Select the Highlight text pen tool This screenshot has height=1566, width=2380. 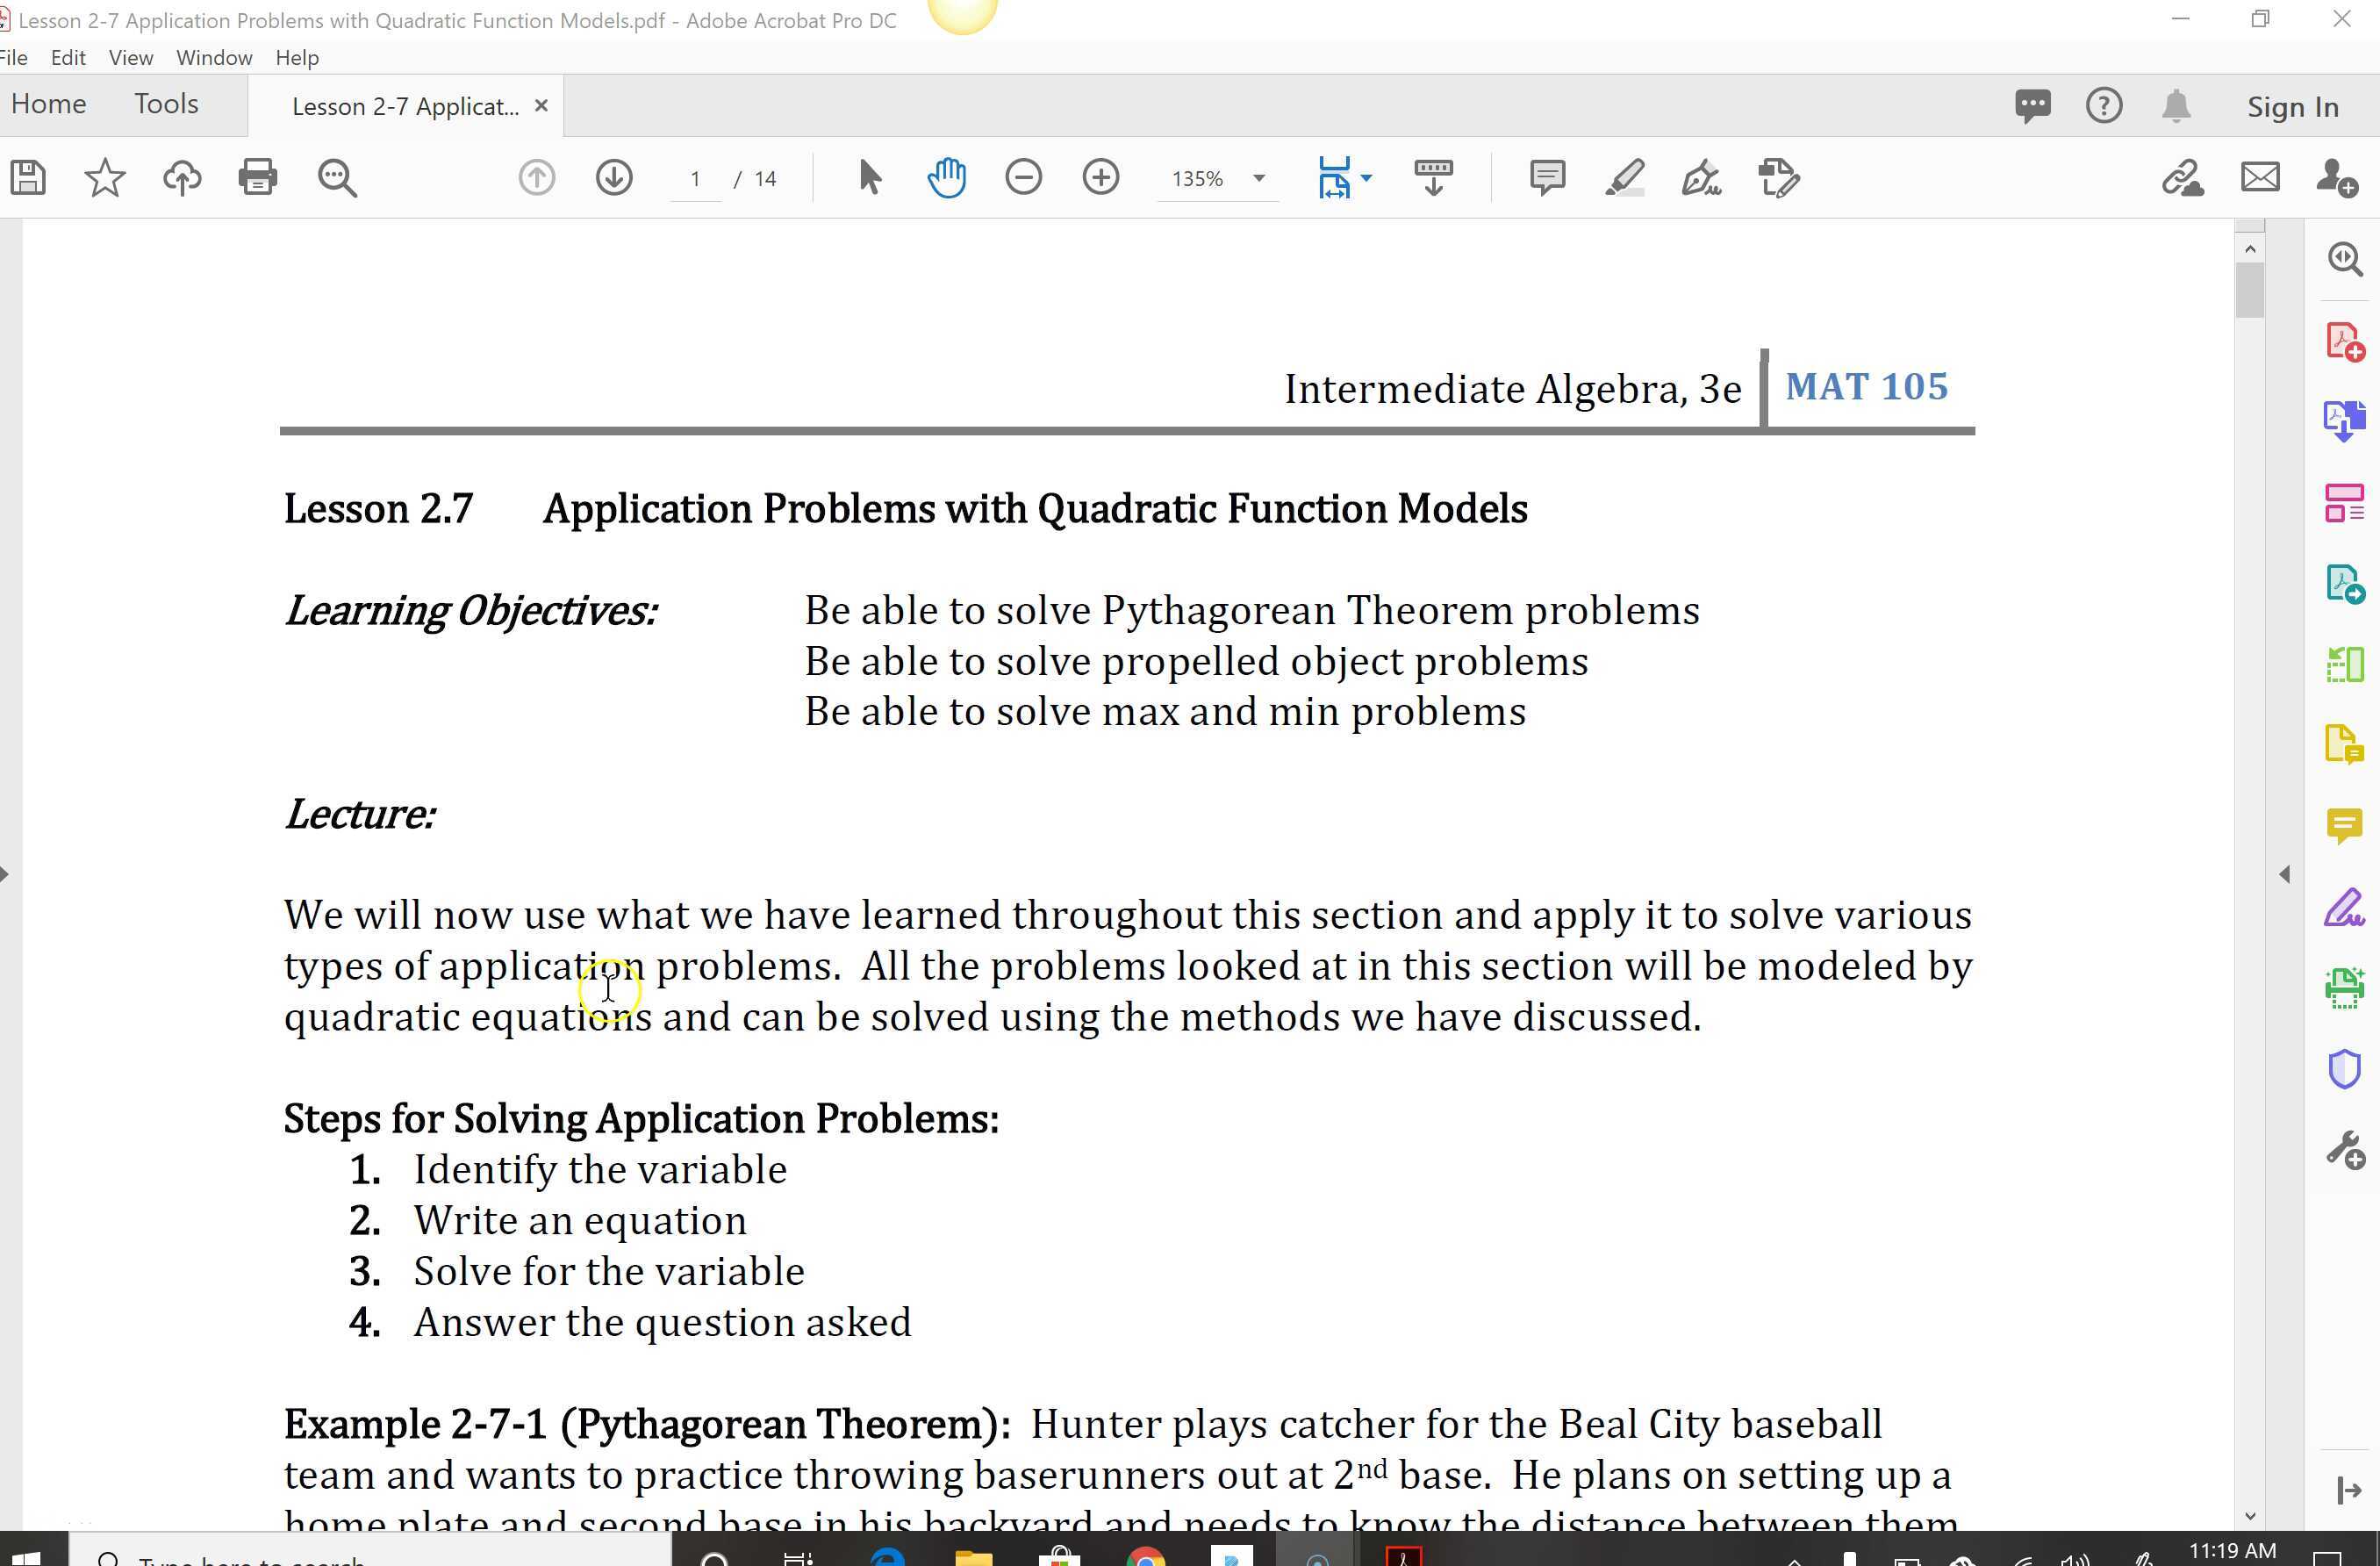1625,178
